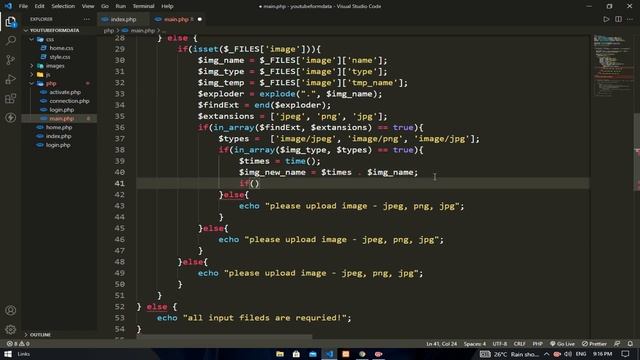The height and width of the screenshot is (360, 640).
Task: Open the Extensions view
Action: 11,98
